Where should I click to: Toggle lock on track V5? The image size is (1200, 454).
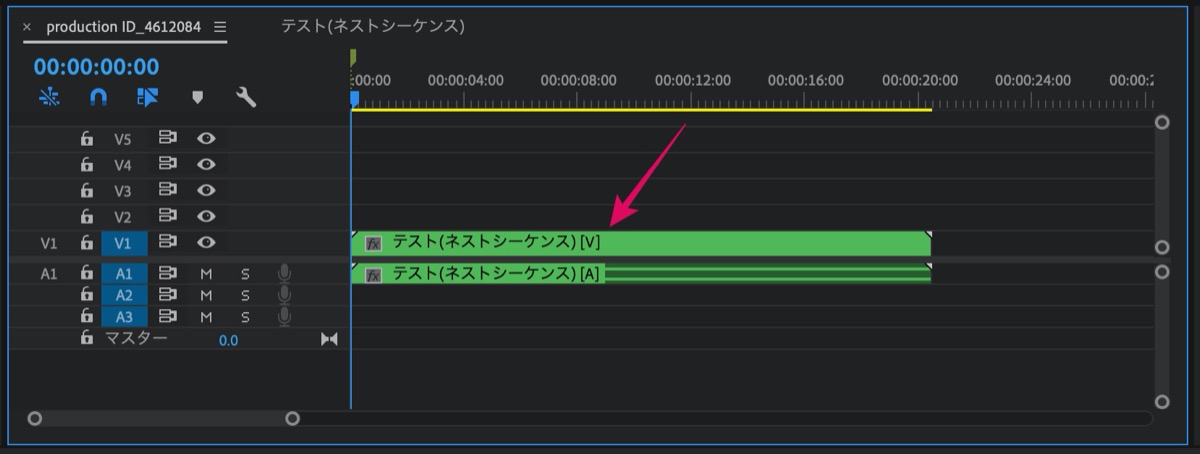click(x=87, y=139)
